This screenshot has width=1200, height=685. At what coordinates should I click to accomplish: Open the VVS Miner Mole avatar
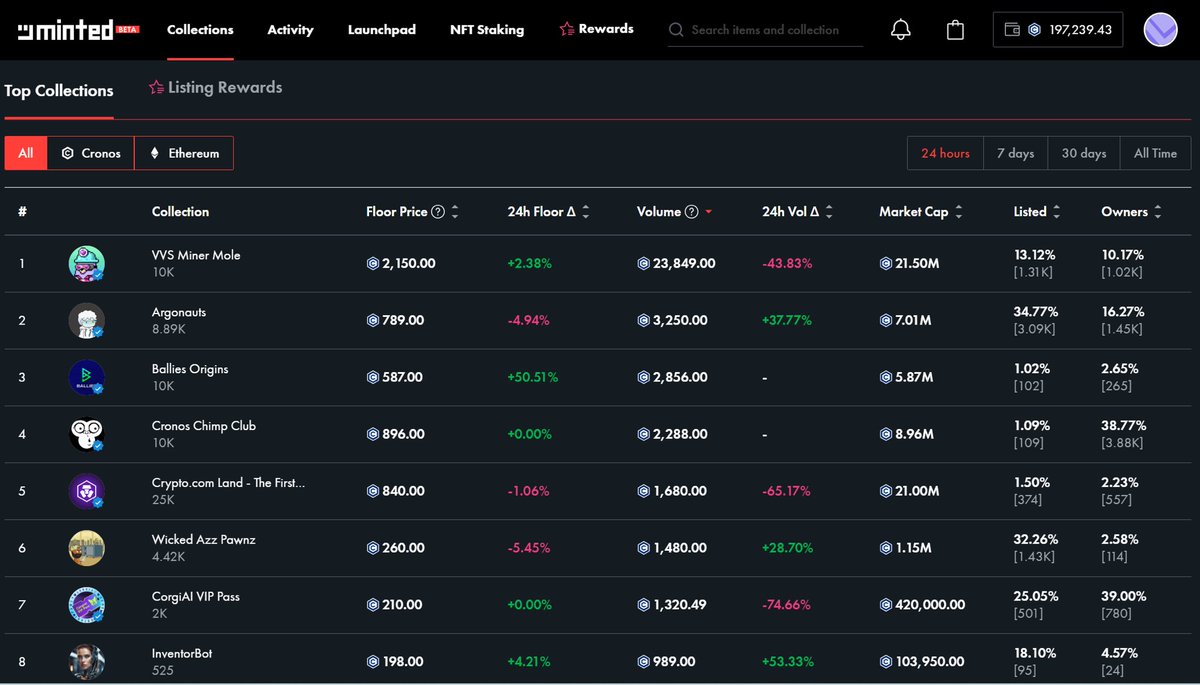(x=87, y=264)
